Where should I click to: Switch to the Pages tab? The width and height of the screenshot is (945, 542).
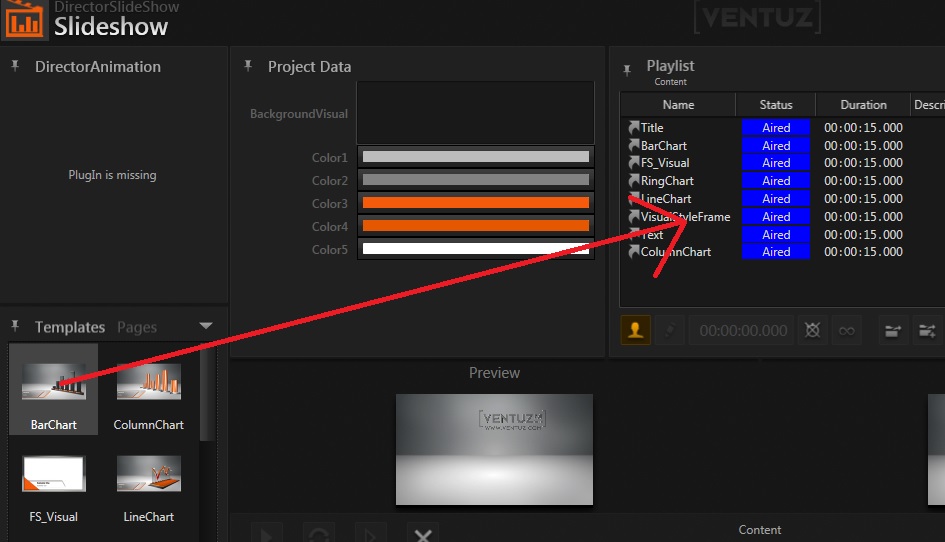pos(136,327)
